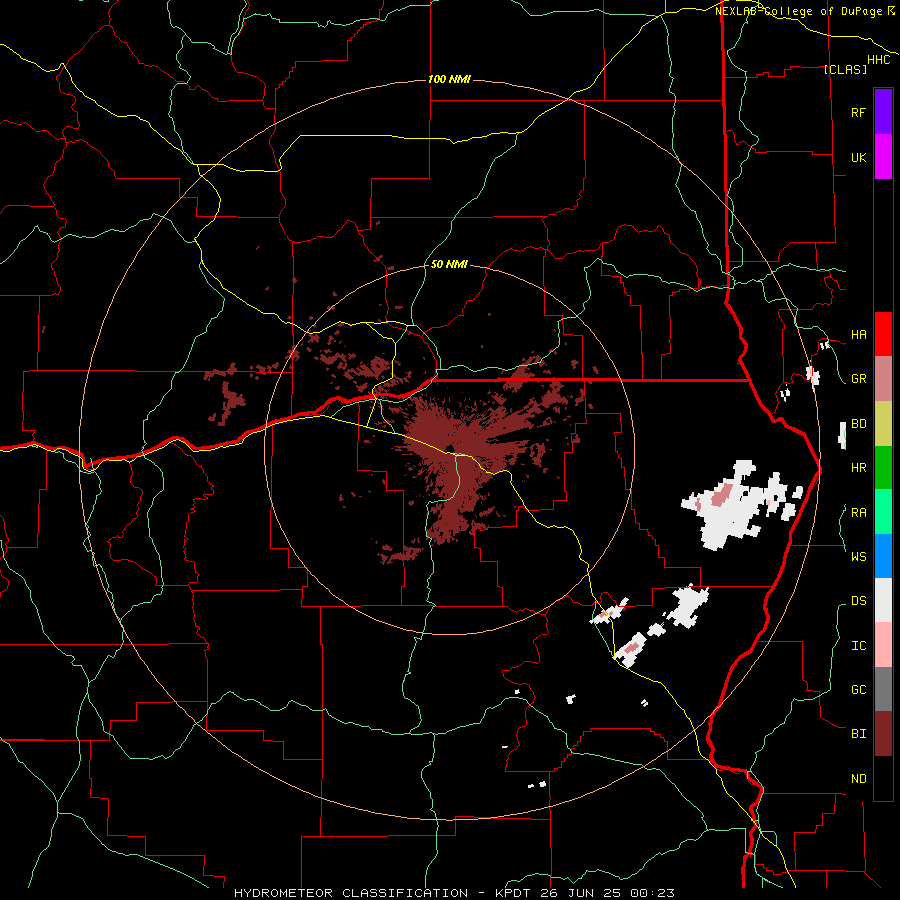
Task: Select the IC pink legend swatch
Action: tap(883, 645)
